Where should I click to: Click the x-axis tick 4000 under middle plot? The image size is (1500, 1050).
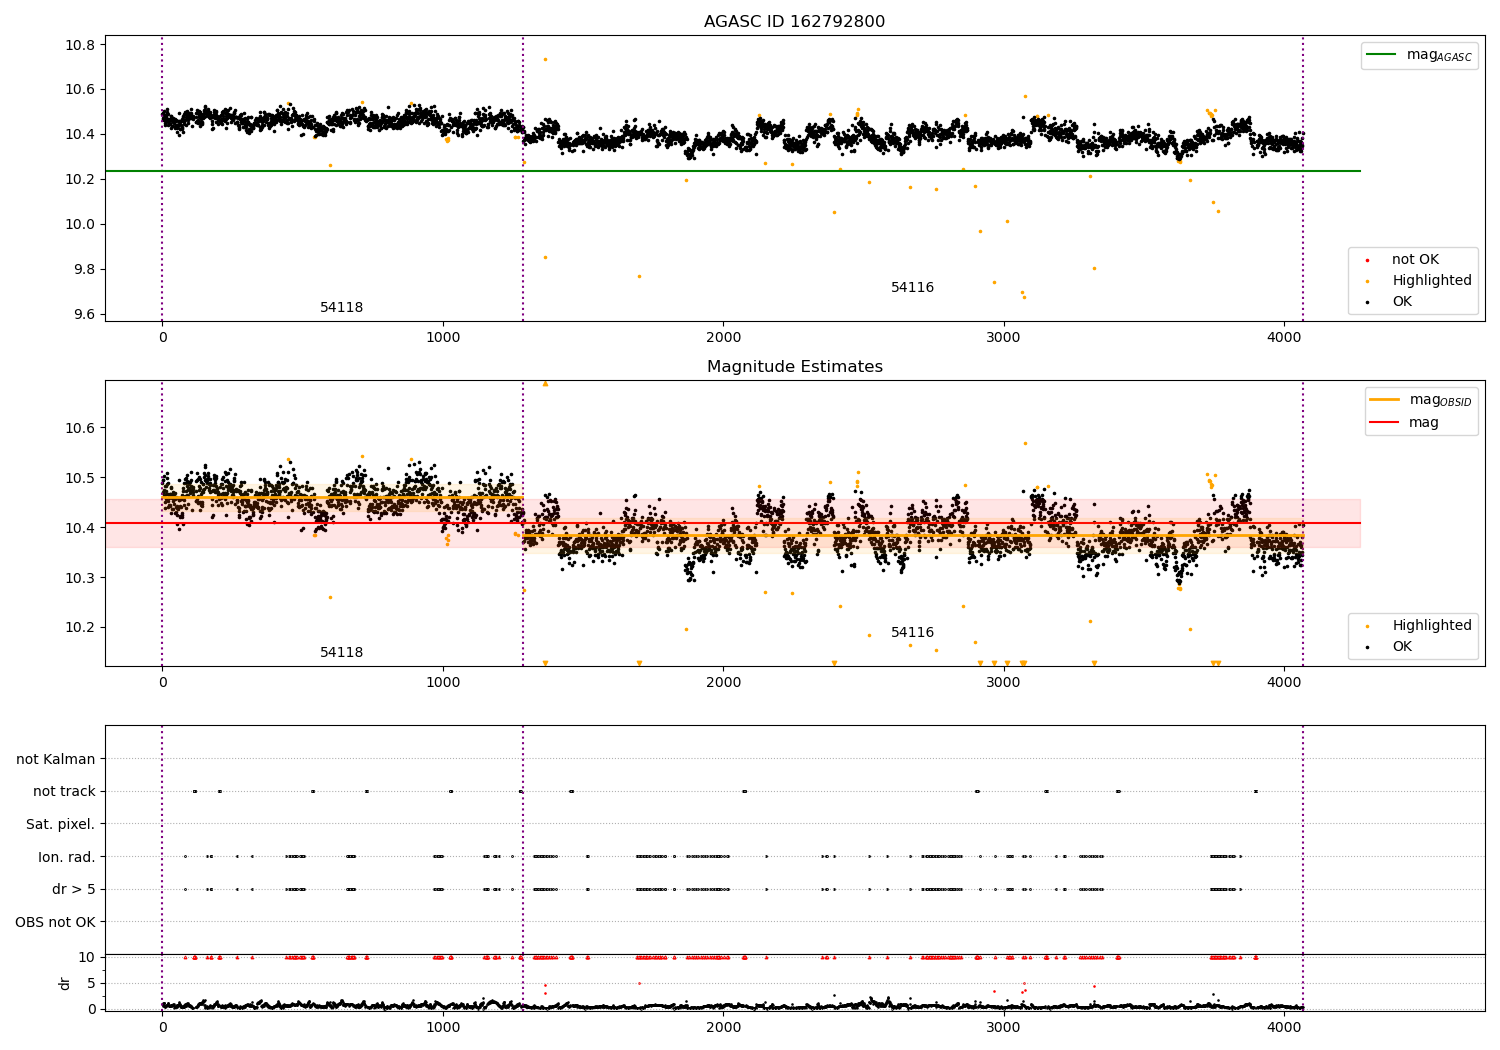1284,683
